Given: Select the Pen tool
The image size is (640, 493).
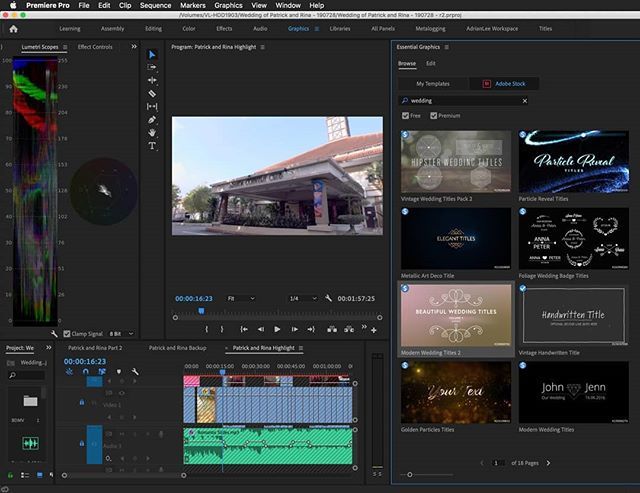Looking at the screenshot, I should pos(152,120).
